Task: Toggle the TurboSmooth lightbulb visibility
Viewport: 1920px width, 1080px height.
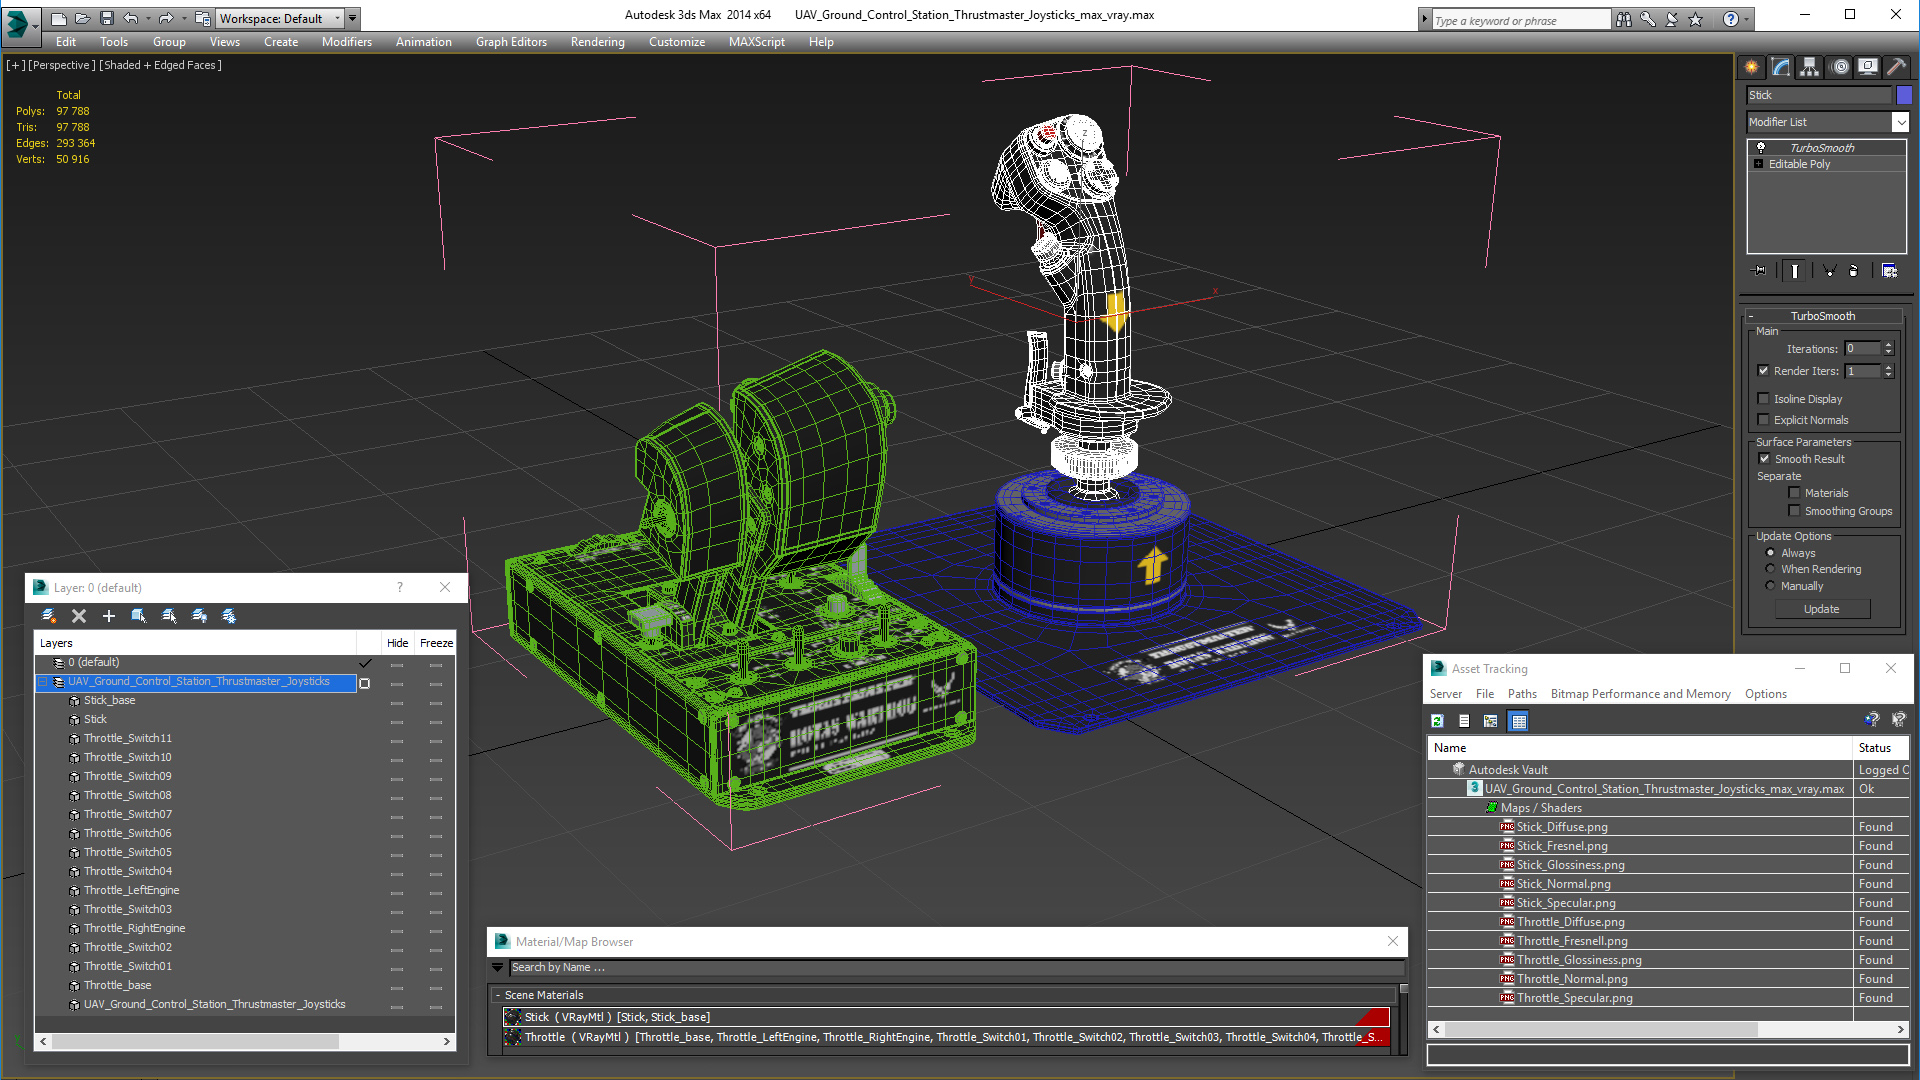Action: pos(1761,148)
